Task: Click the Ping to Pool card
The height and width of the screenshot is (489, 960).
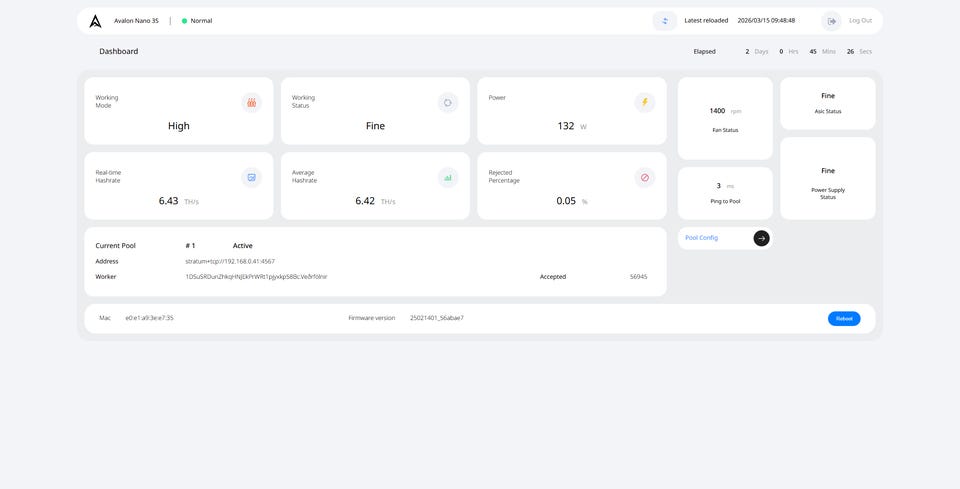Action: [x=725, y=192]
